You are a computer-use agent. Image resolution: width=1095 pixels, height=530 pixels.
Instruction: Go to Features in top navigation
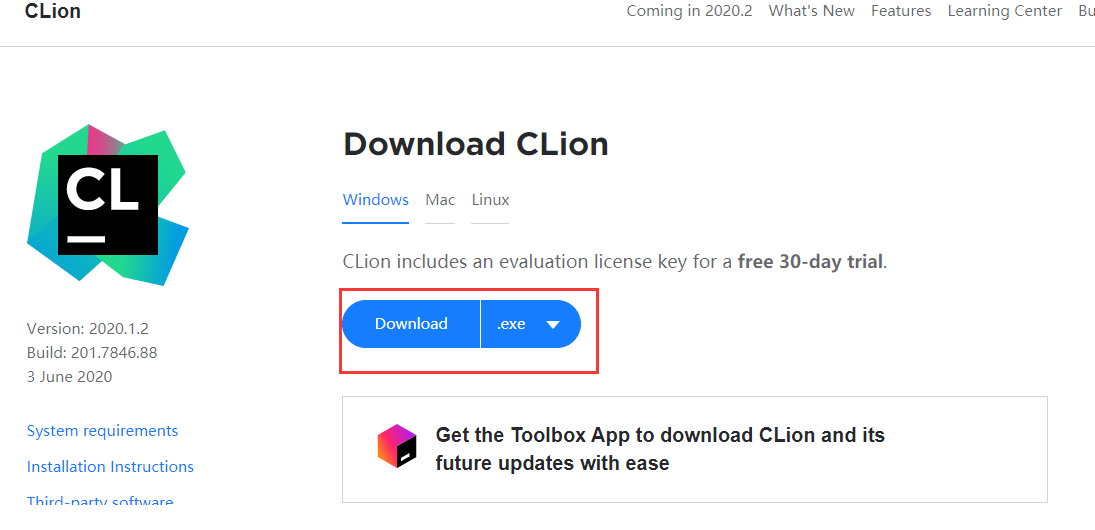[x=900, y=11]
